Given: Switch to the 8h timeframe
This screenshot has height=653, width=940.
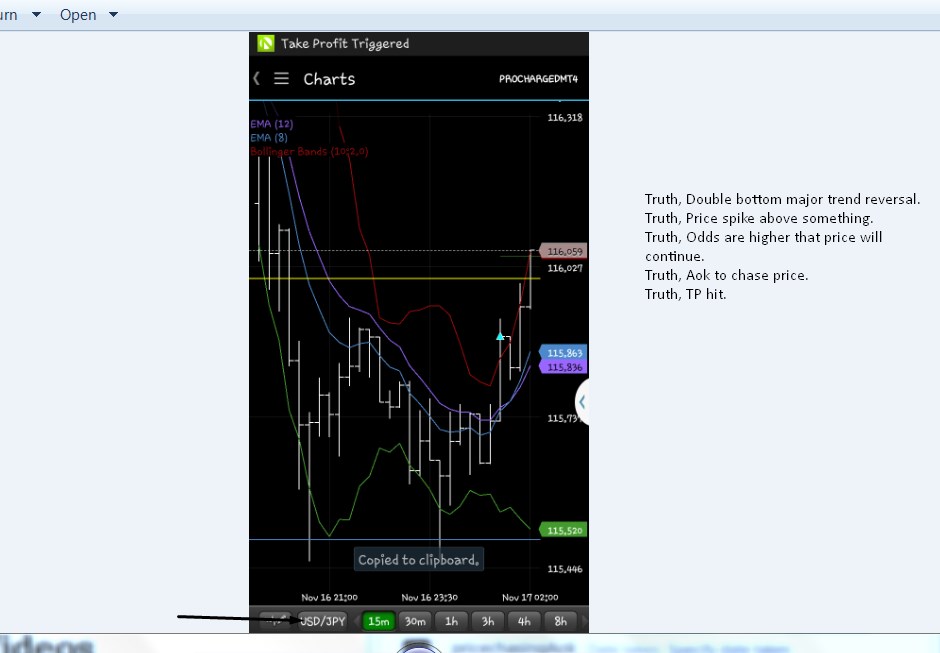Looking at the screenshot, I should click(561, 621).
